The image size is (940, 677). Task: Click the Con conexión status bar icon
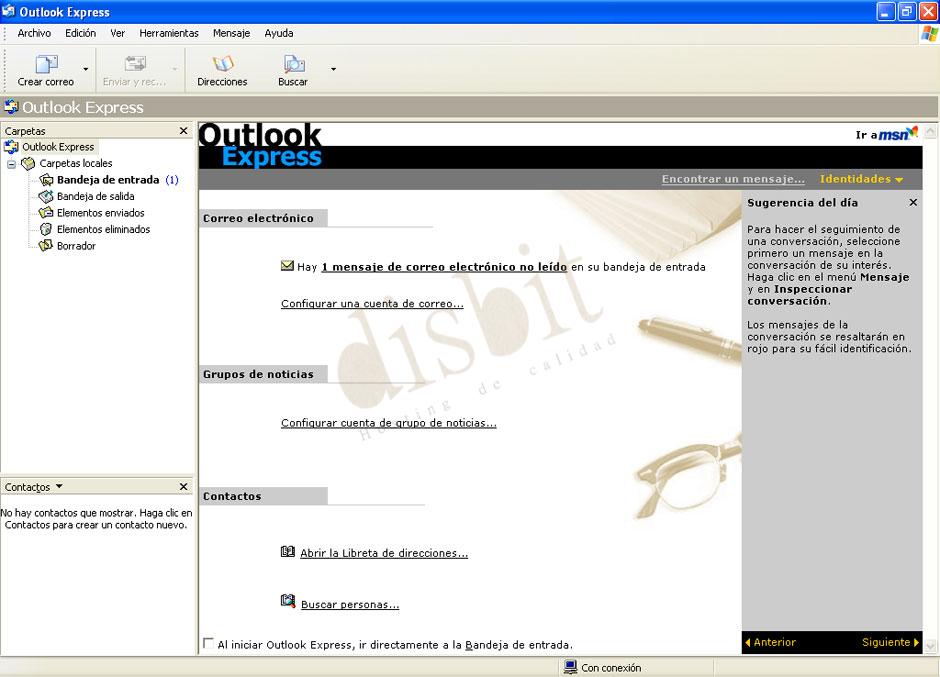coord(570,667)
